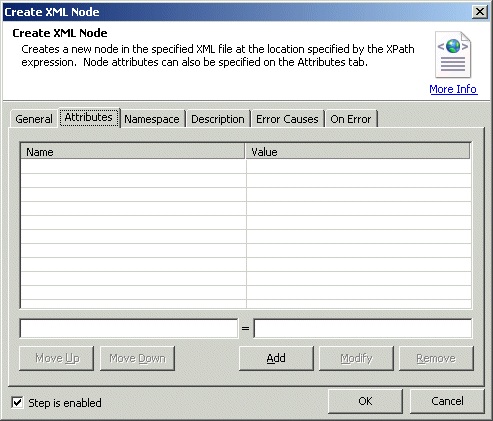Click the Name column header
Screen dimensions: 493x421
(133, 152)
